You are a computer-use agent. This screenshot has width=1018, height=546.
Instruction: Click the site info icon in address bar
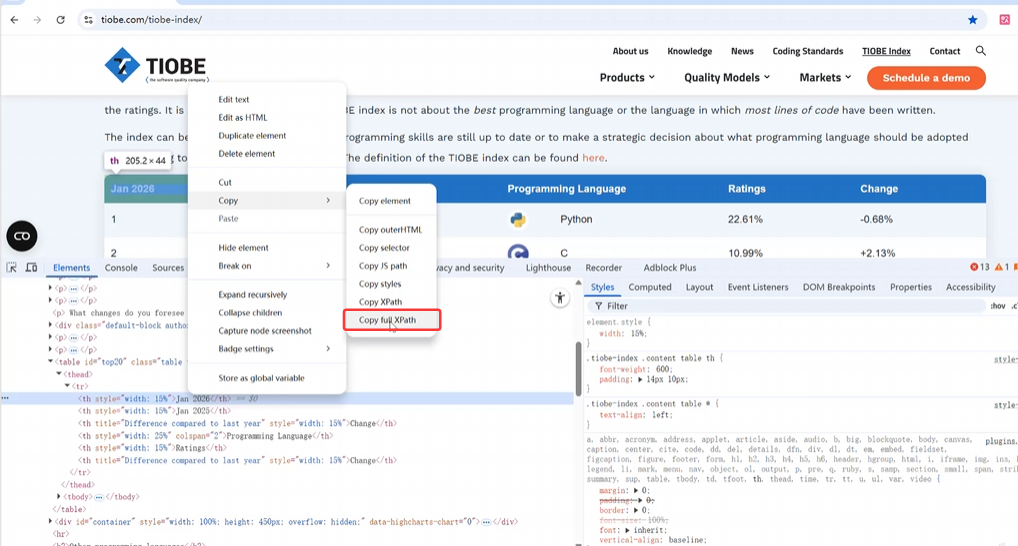(88, 19)
